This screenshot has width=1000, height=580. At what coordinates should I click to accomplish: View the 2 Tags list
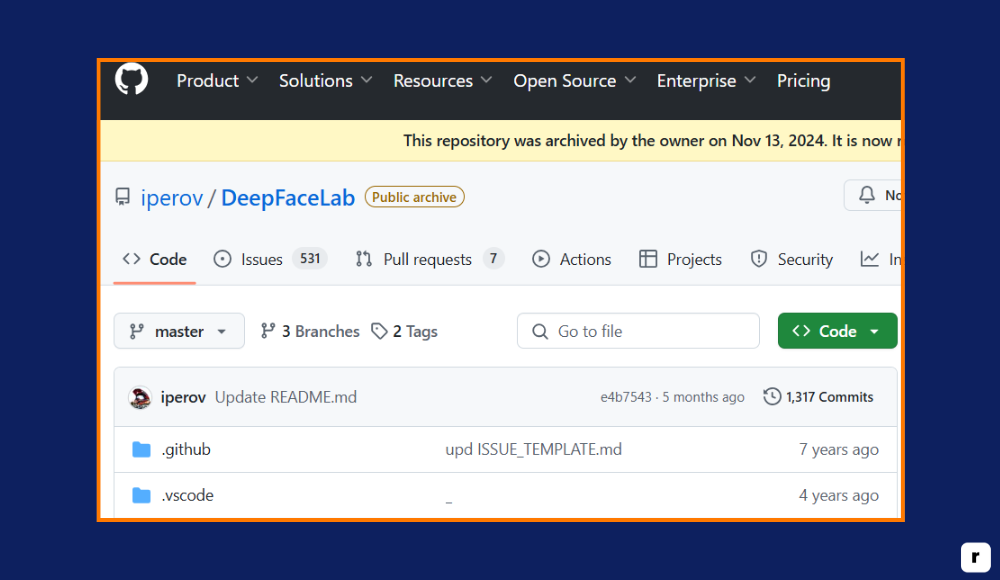click(405, 331)
